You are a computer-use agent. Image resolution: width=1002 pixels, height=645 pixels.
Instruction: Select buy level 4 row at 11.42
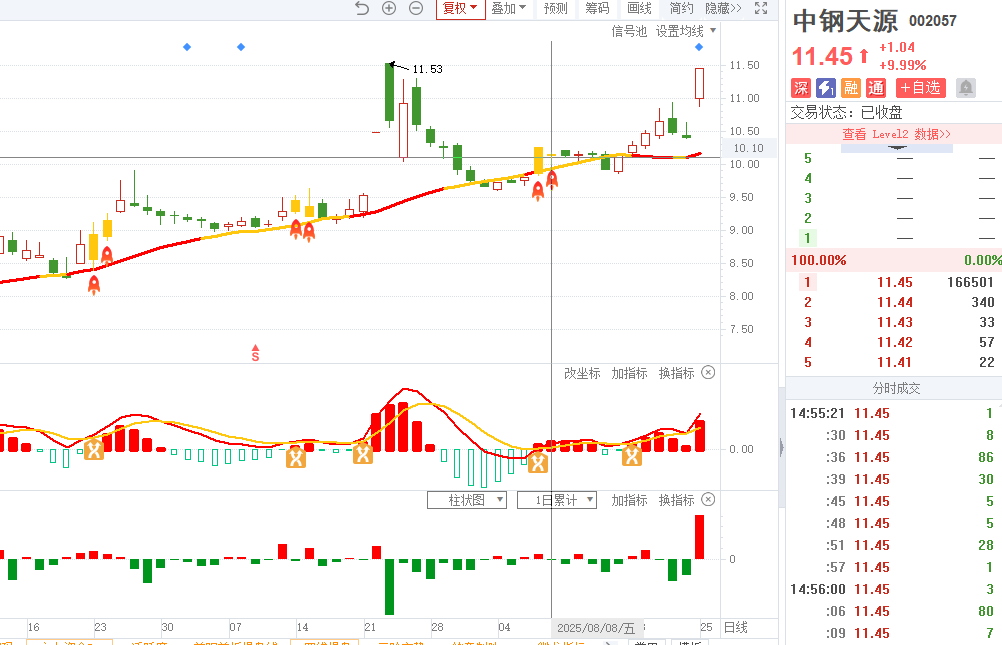(x=894, y=342)
